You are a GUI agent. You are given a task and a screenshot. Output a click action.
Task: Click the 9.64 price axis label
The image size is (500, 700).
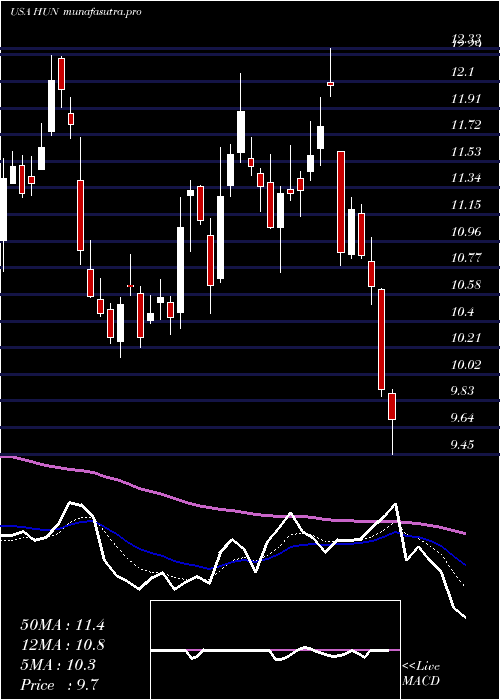coord(463,417)
